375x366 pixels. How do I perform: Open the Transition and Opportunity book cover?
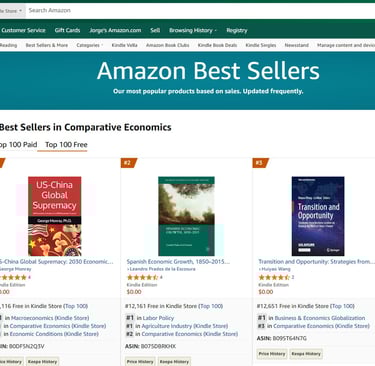click(x=318, y=216)
